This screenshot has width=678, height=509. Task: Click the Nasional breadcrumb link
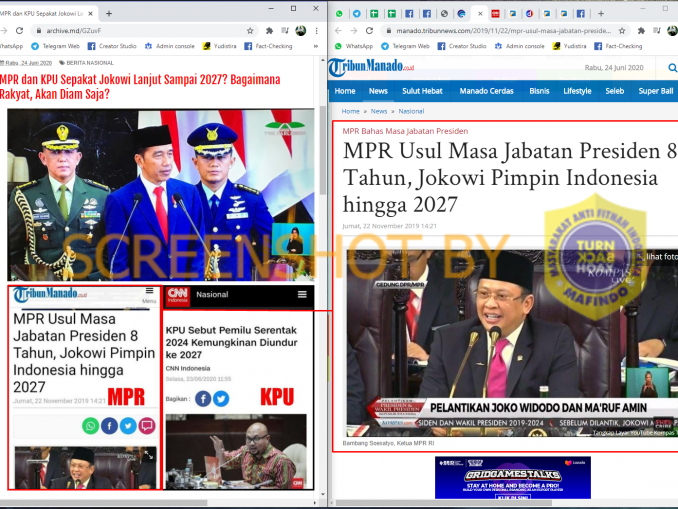pos(411,111)
